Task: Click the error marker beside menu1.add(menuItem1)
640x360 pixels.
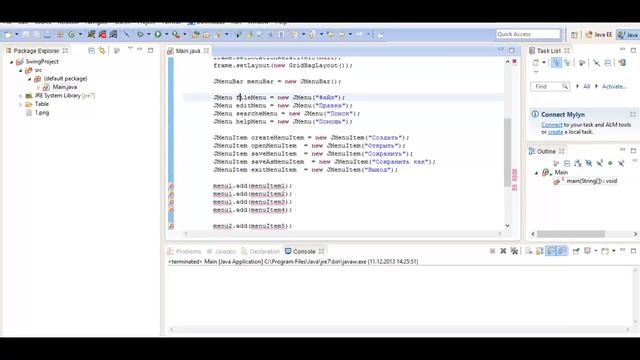Action: pyautogui.click(x=171, y=186)
